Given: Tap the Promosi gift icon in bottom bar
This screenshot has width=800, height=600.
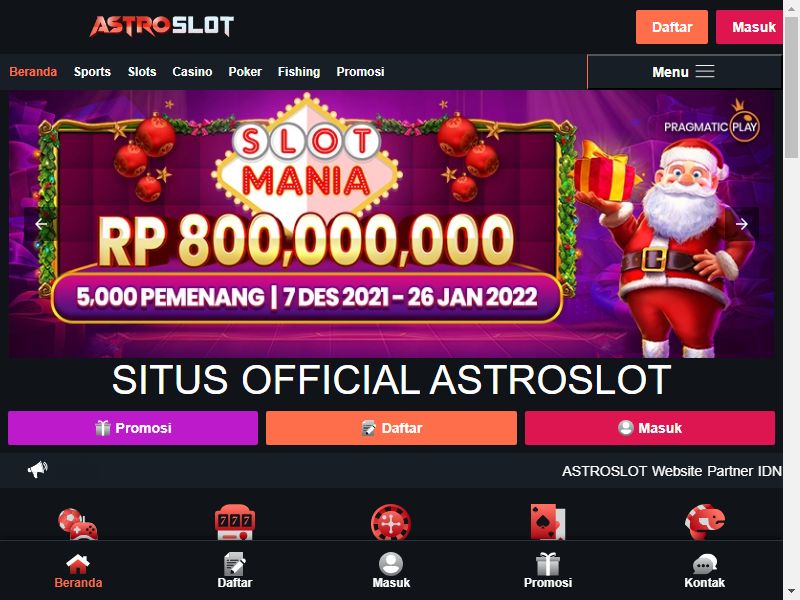Looking at the screenshot, I should (548, 564).
